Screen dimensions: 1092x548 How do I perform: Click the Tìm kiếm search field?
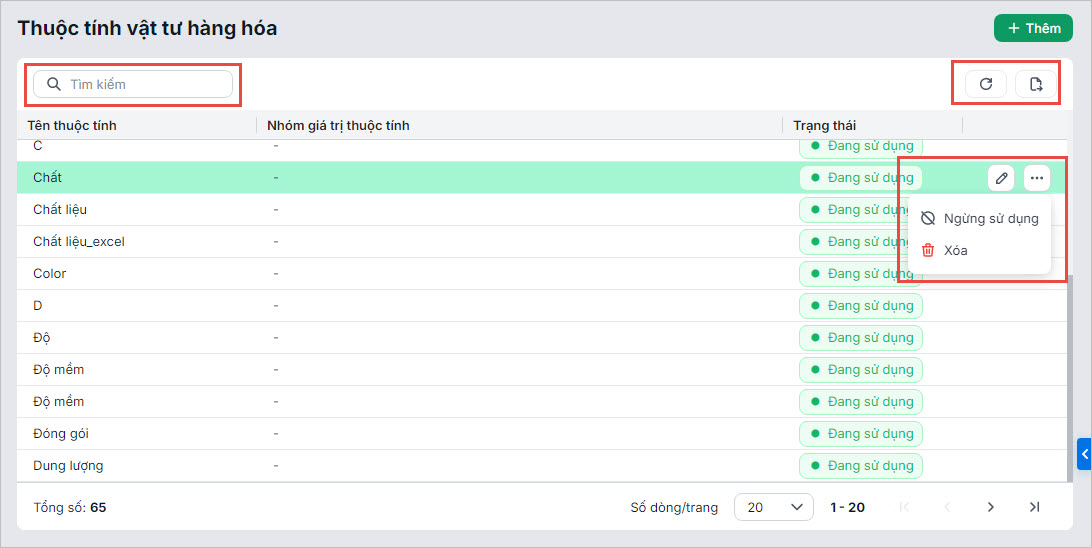[x=133, y=84]
